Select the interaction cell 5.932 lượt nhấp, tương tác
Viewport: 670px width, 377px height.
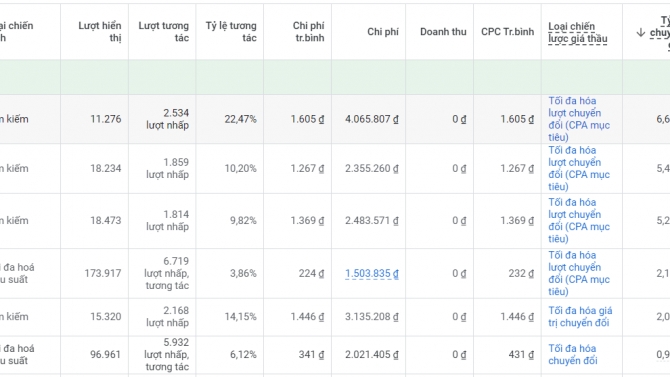click(x=167, y=354)
